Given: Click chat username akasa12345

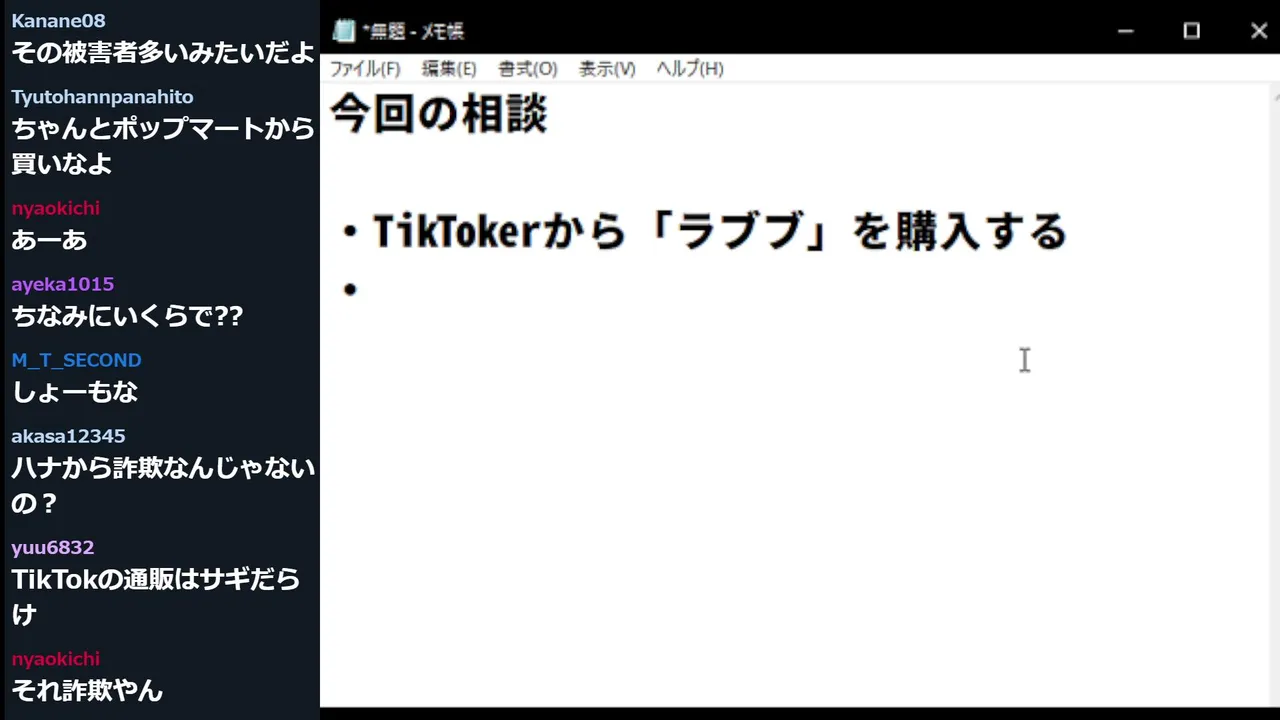Looking at the screenshot, I should 68,436.
